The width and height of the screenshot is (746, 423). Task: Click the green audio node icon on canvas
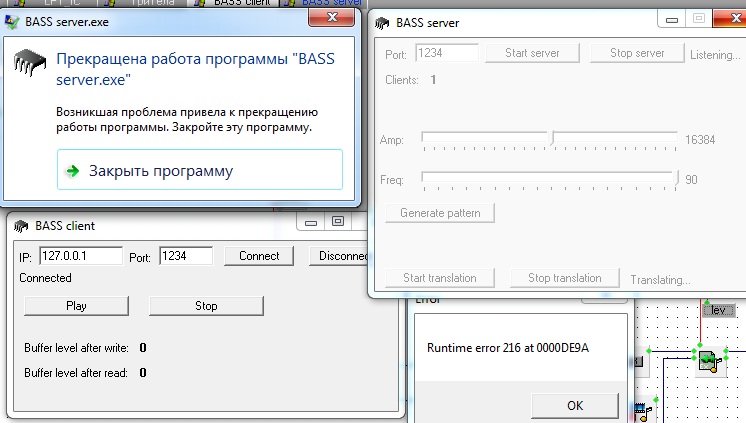coord(709,362)
